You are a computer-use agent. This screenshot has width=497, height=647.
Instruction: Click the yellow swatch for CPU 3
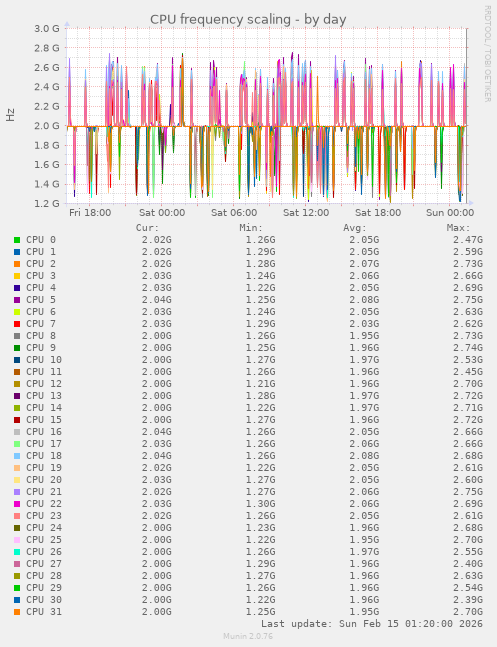click(17, 276)
